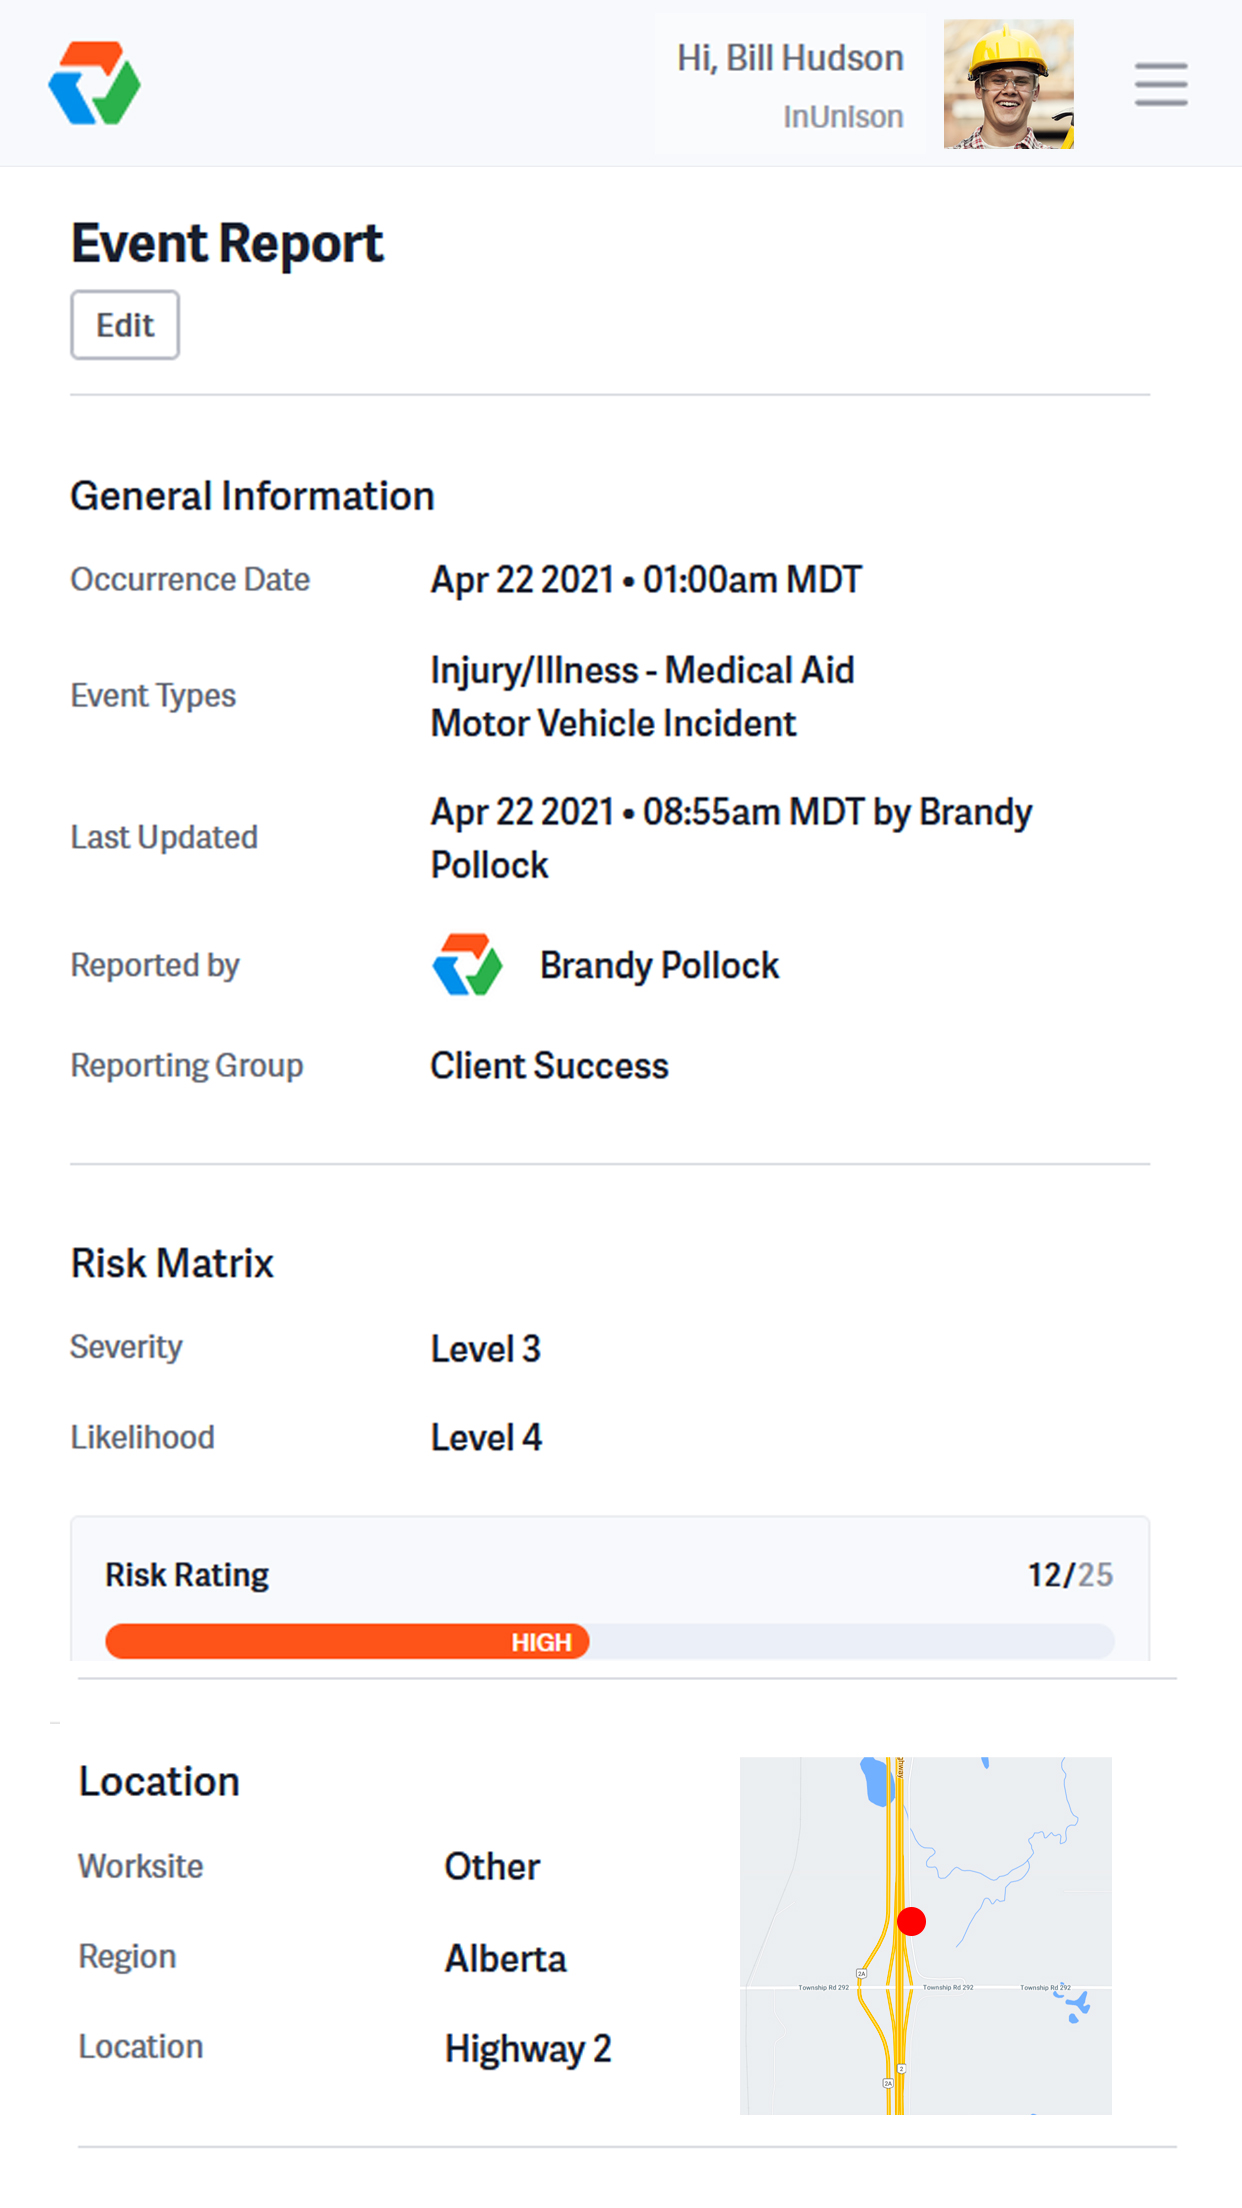
Task: Click the Highway 2 location text
Action: point(527,2049)
